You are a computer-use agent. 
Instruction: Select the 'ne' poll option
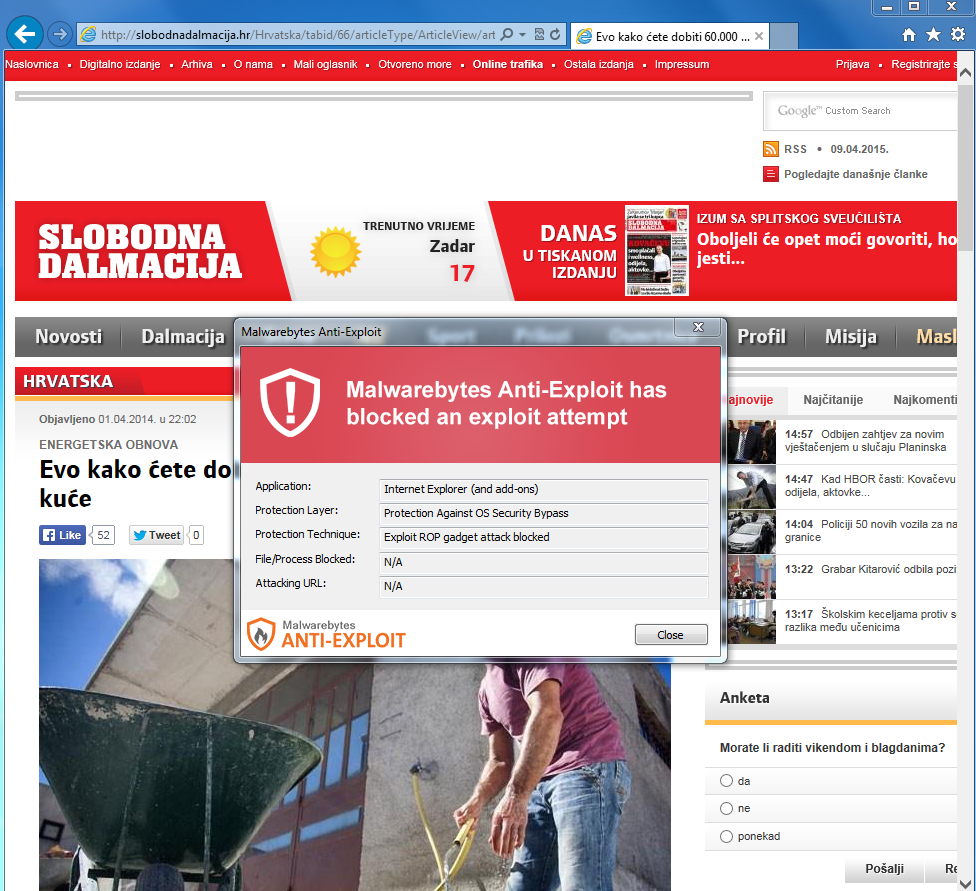[x=726, y=808]
